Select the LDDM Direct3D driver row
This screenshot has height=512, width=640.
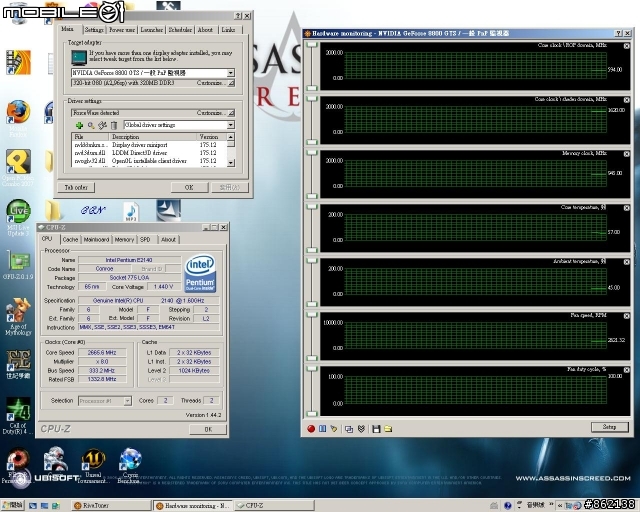click(149, 153)
